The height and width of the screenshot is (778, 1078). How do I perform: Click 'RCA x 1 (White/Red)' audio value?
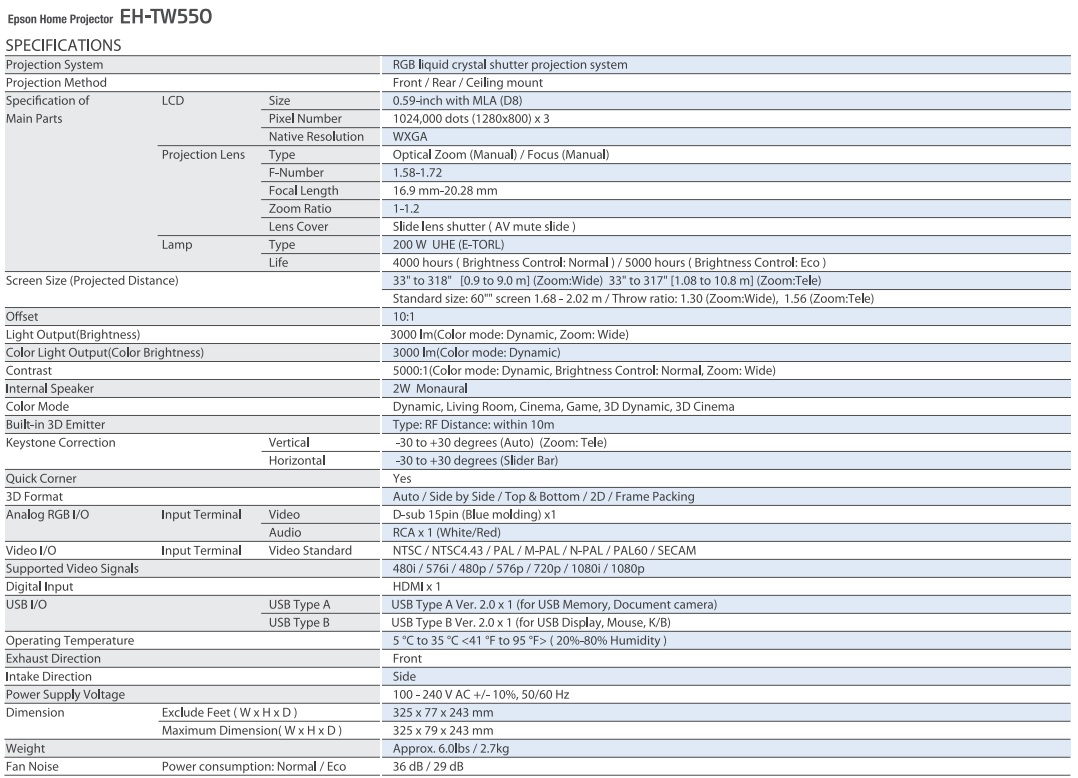point(447,533)
